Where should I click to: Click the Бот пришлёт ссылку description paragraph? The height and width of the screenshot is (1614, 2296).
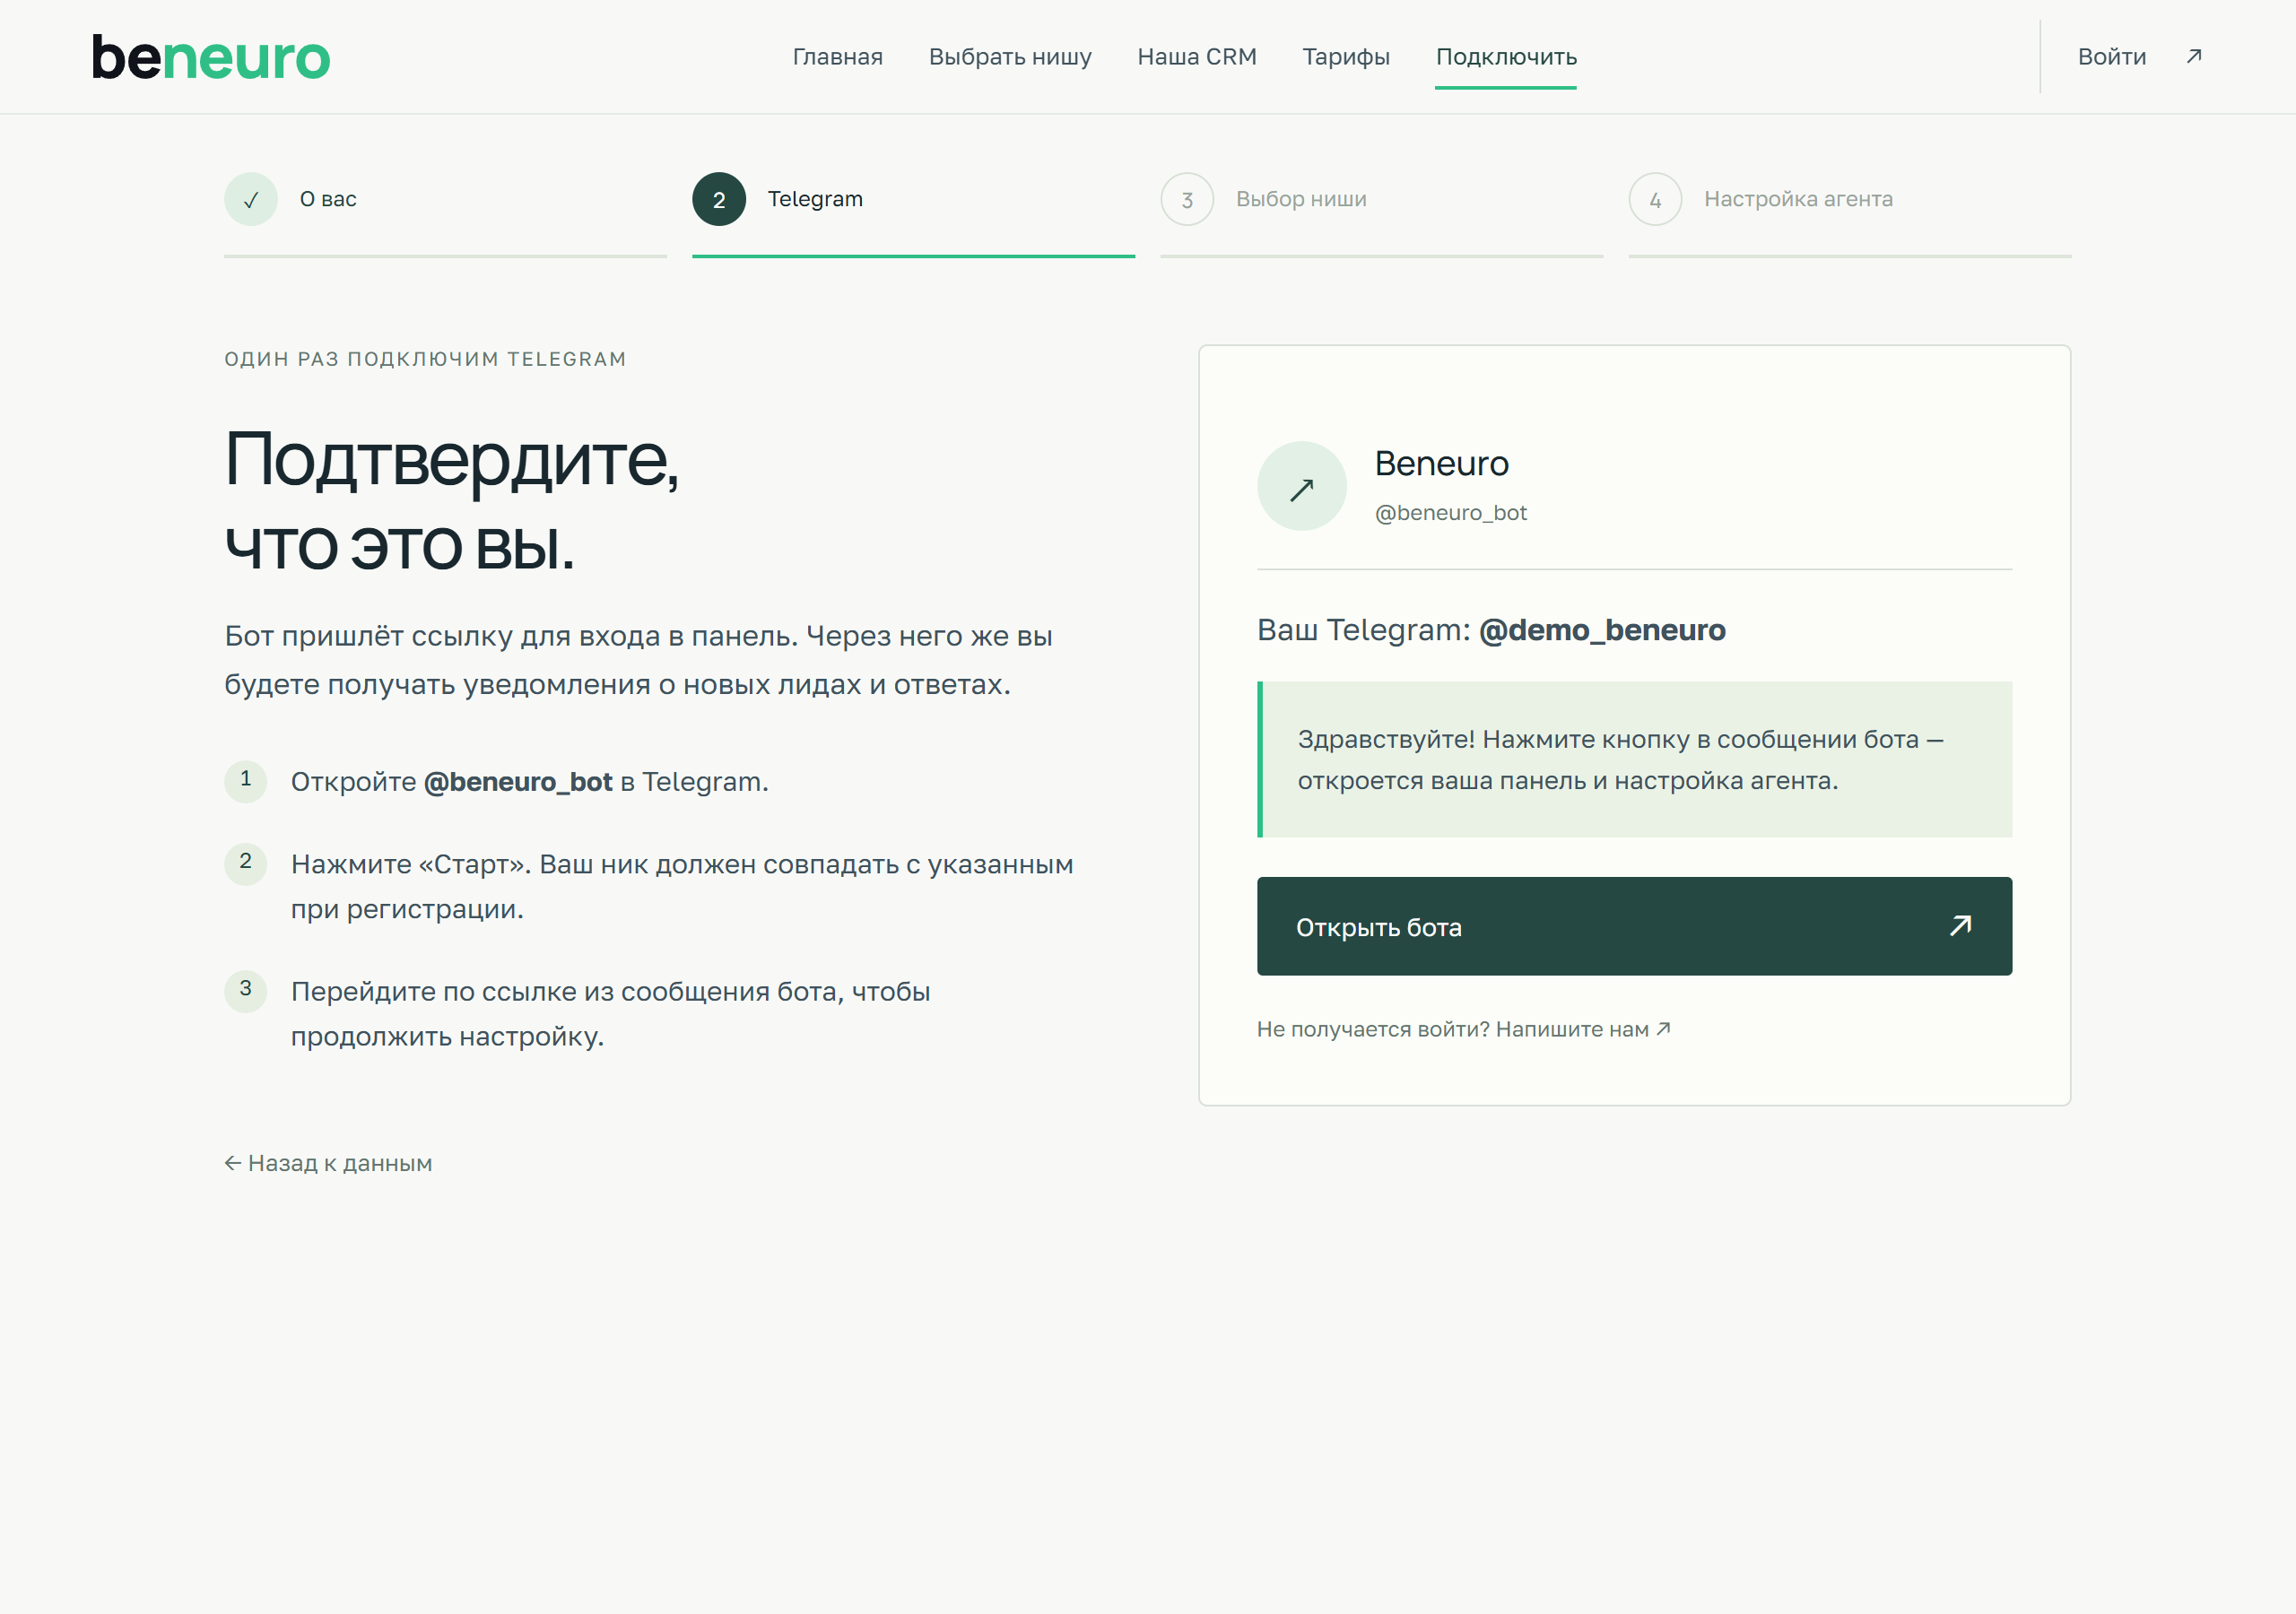(x=638, y=660)
